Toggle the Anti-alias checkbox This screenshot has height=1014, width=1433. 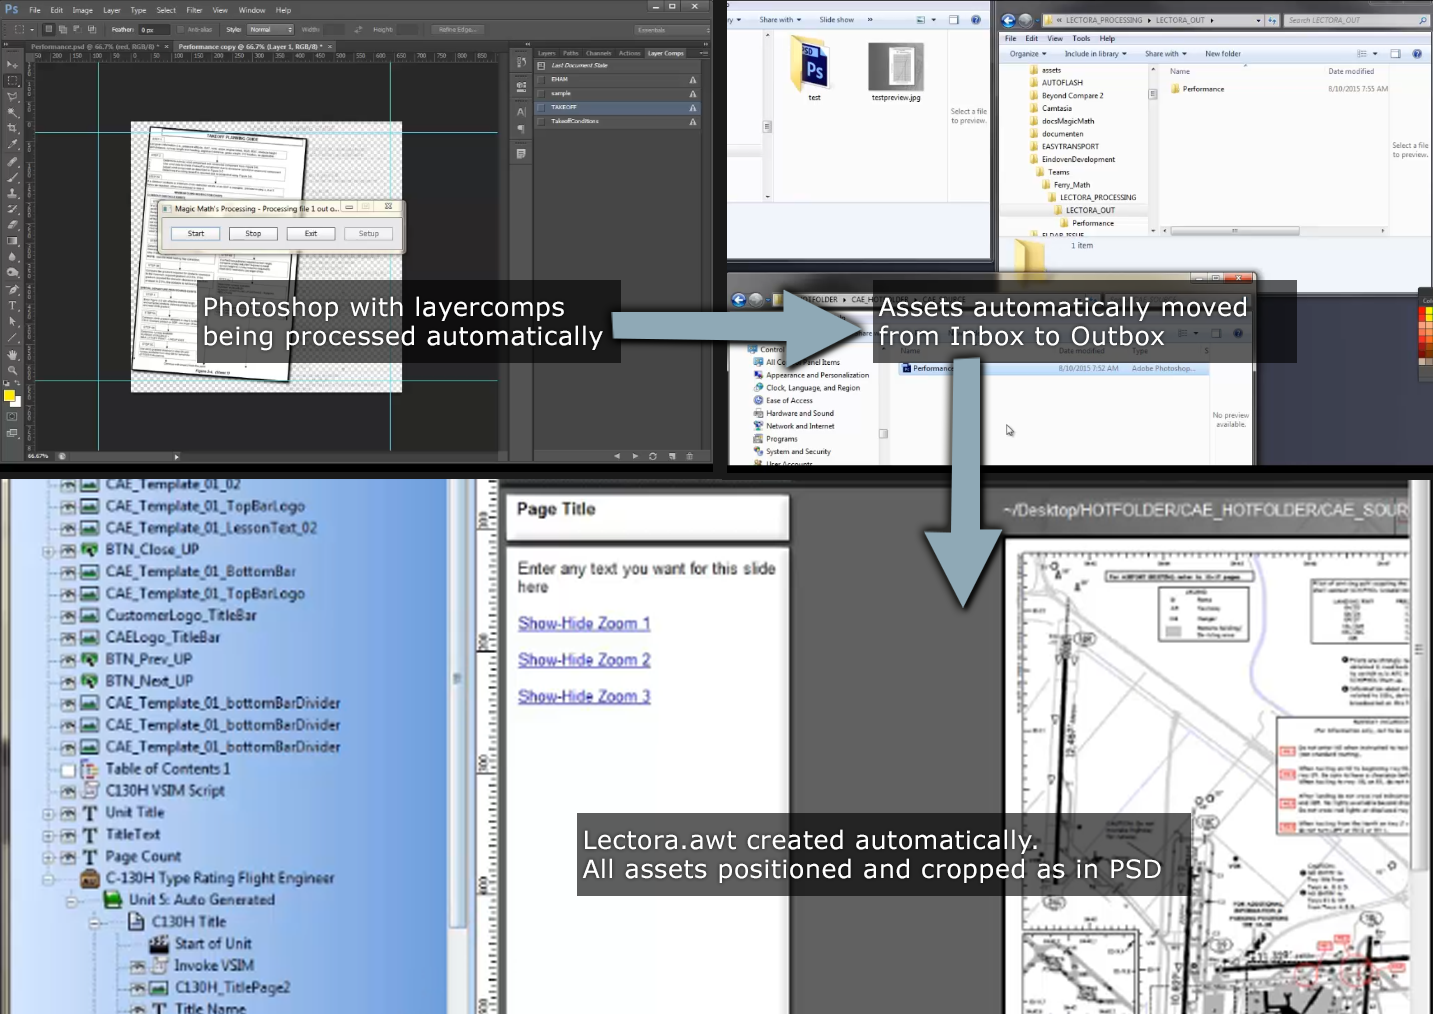pyautogui.click(x=182, y=30)
